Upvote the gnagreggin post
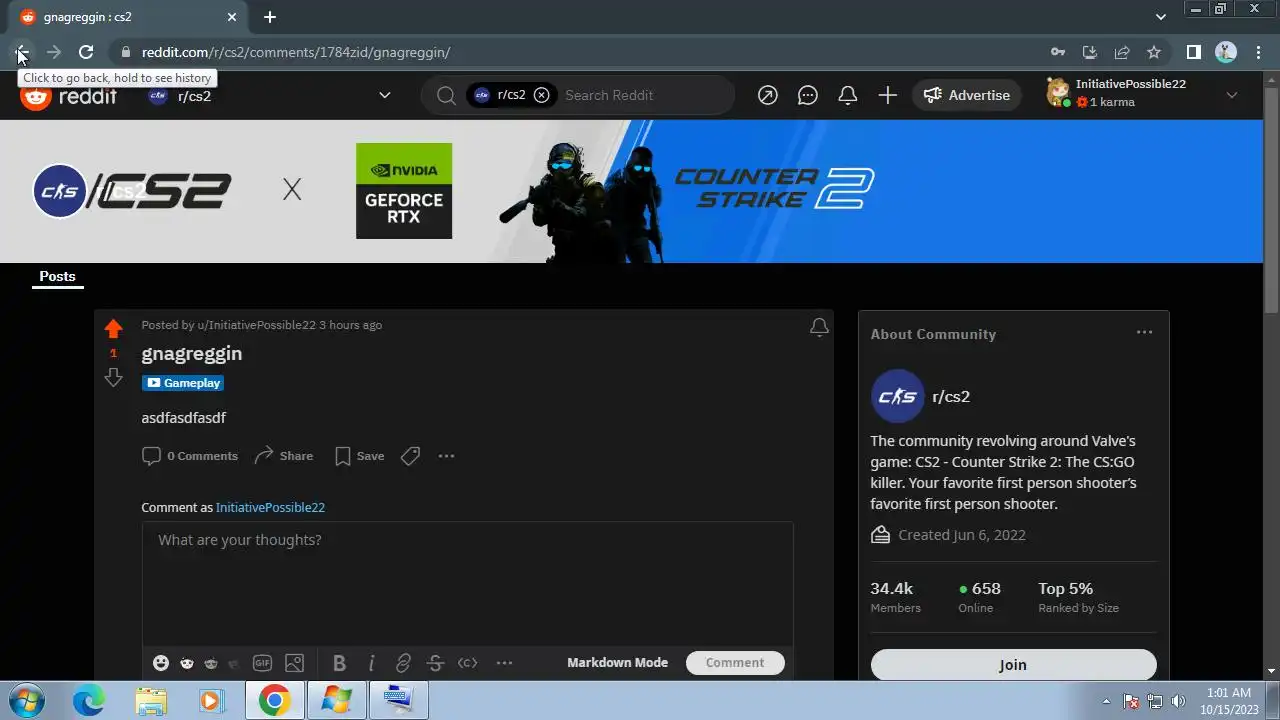This screenshot has height=720, width=1280. click(113, 328)
